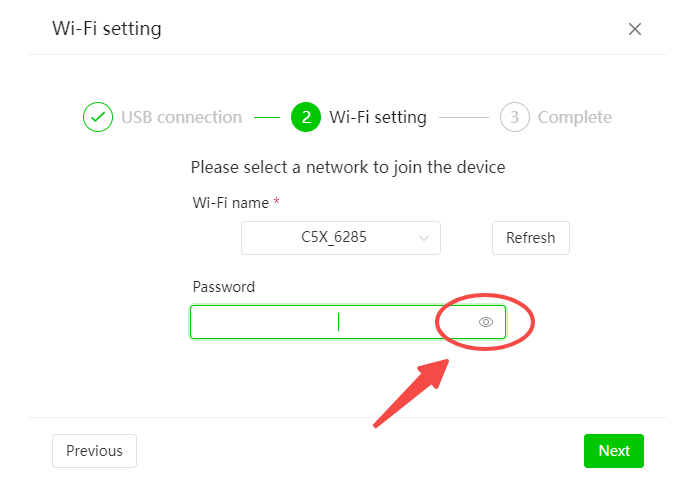Screen dimensions: 680x480
Task: Proceed with the green Next button
Action: point(614,451)
